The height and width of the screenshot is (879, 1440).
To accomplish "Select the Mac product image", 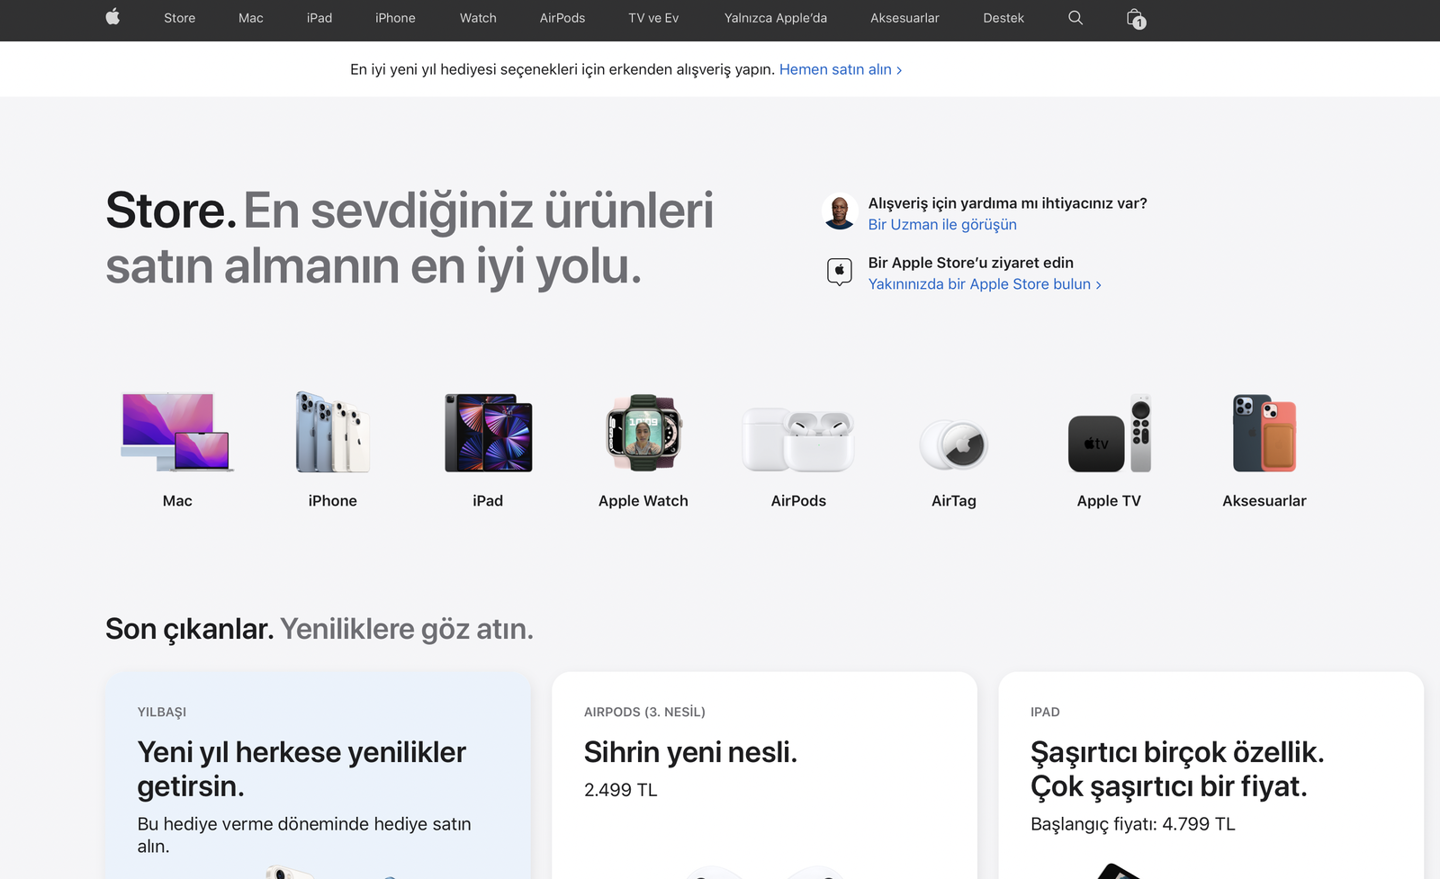I will tap(177, 432).
